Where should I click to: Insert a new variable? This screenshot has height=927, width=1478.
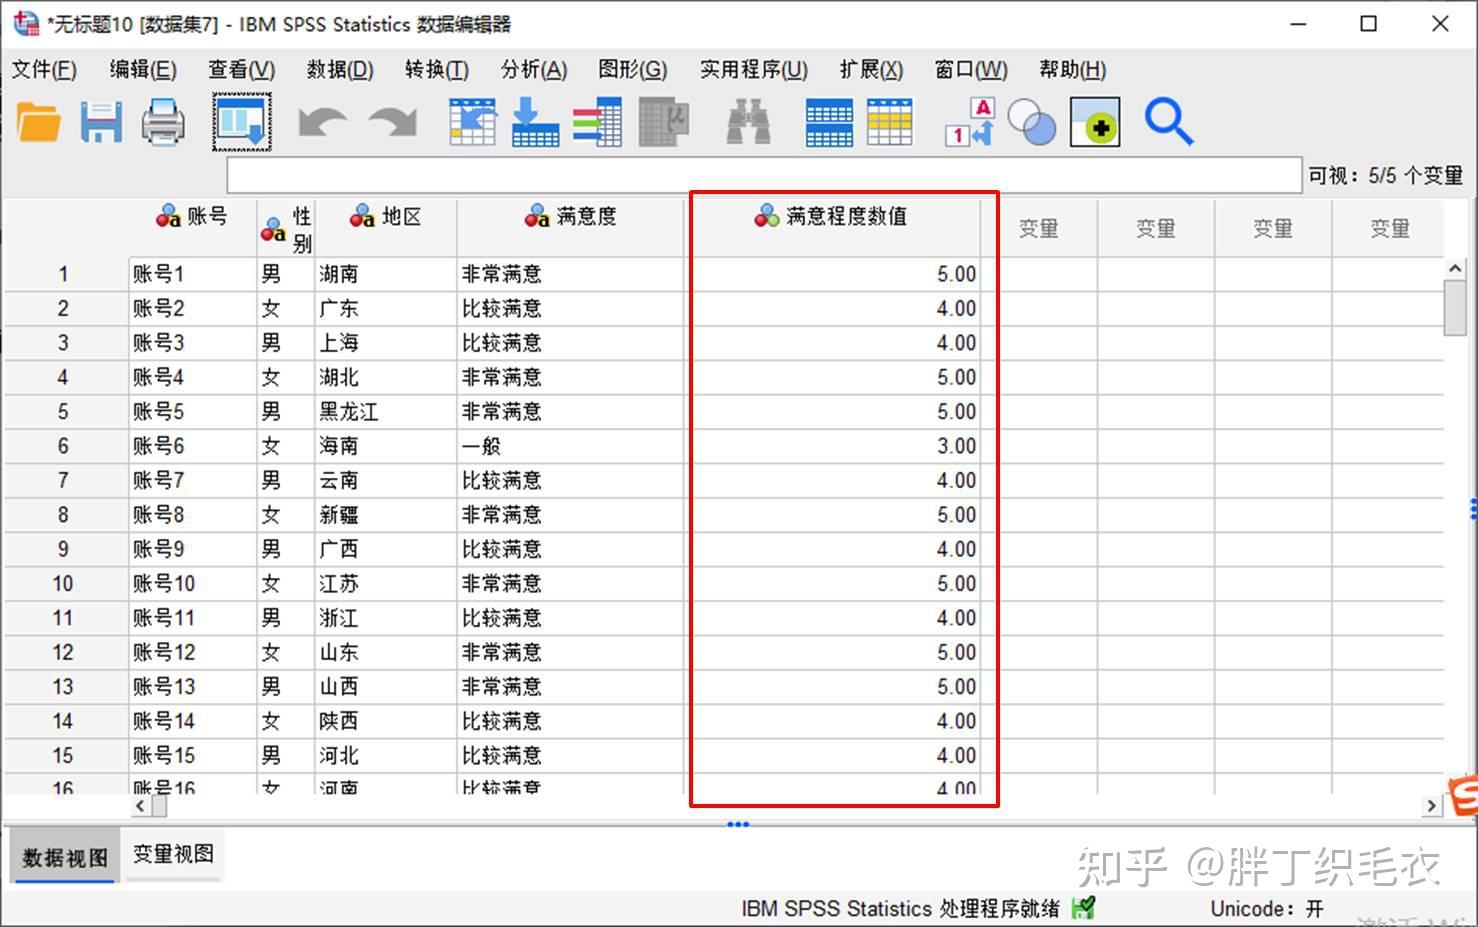[x=890, y=121]
